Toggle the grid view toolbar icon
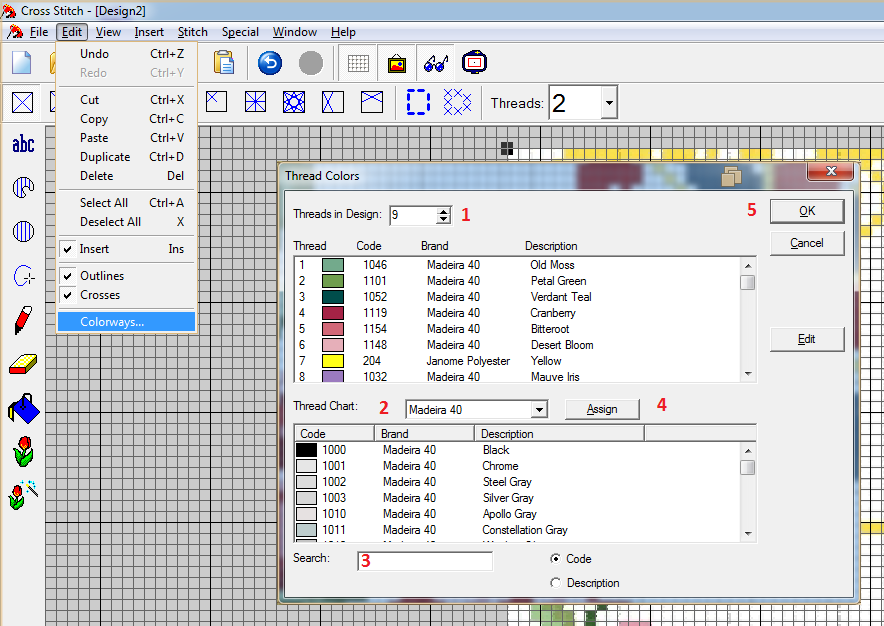The height and width of the screenshot is (626, 884). pos(357,63)
